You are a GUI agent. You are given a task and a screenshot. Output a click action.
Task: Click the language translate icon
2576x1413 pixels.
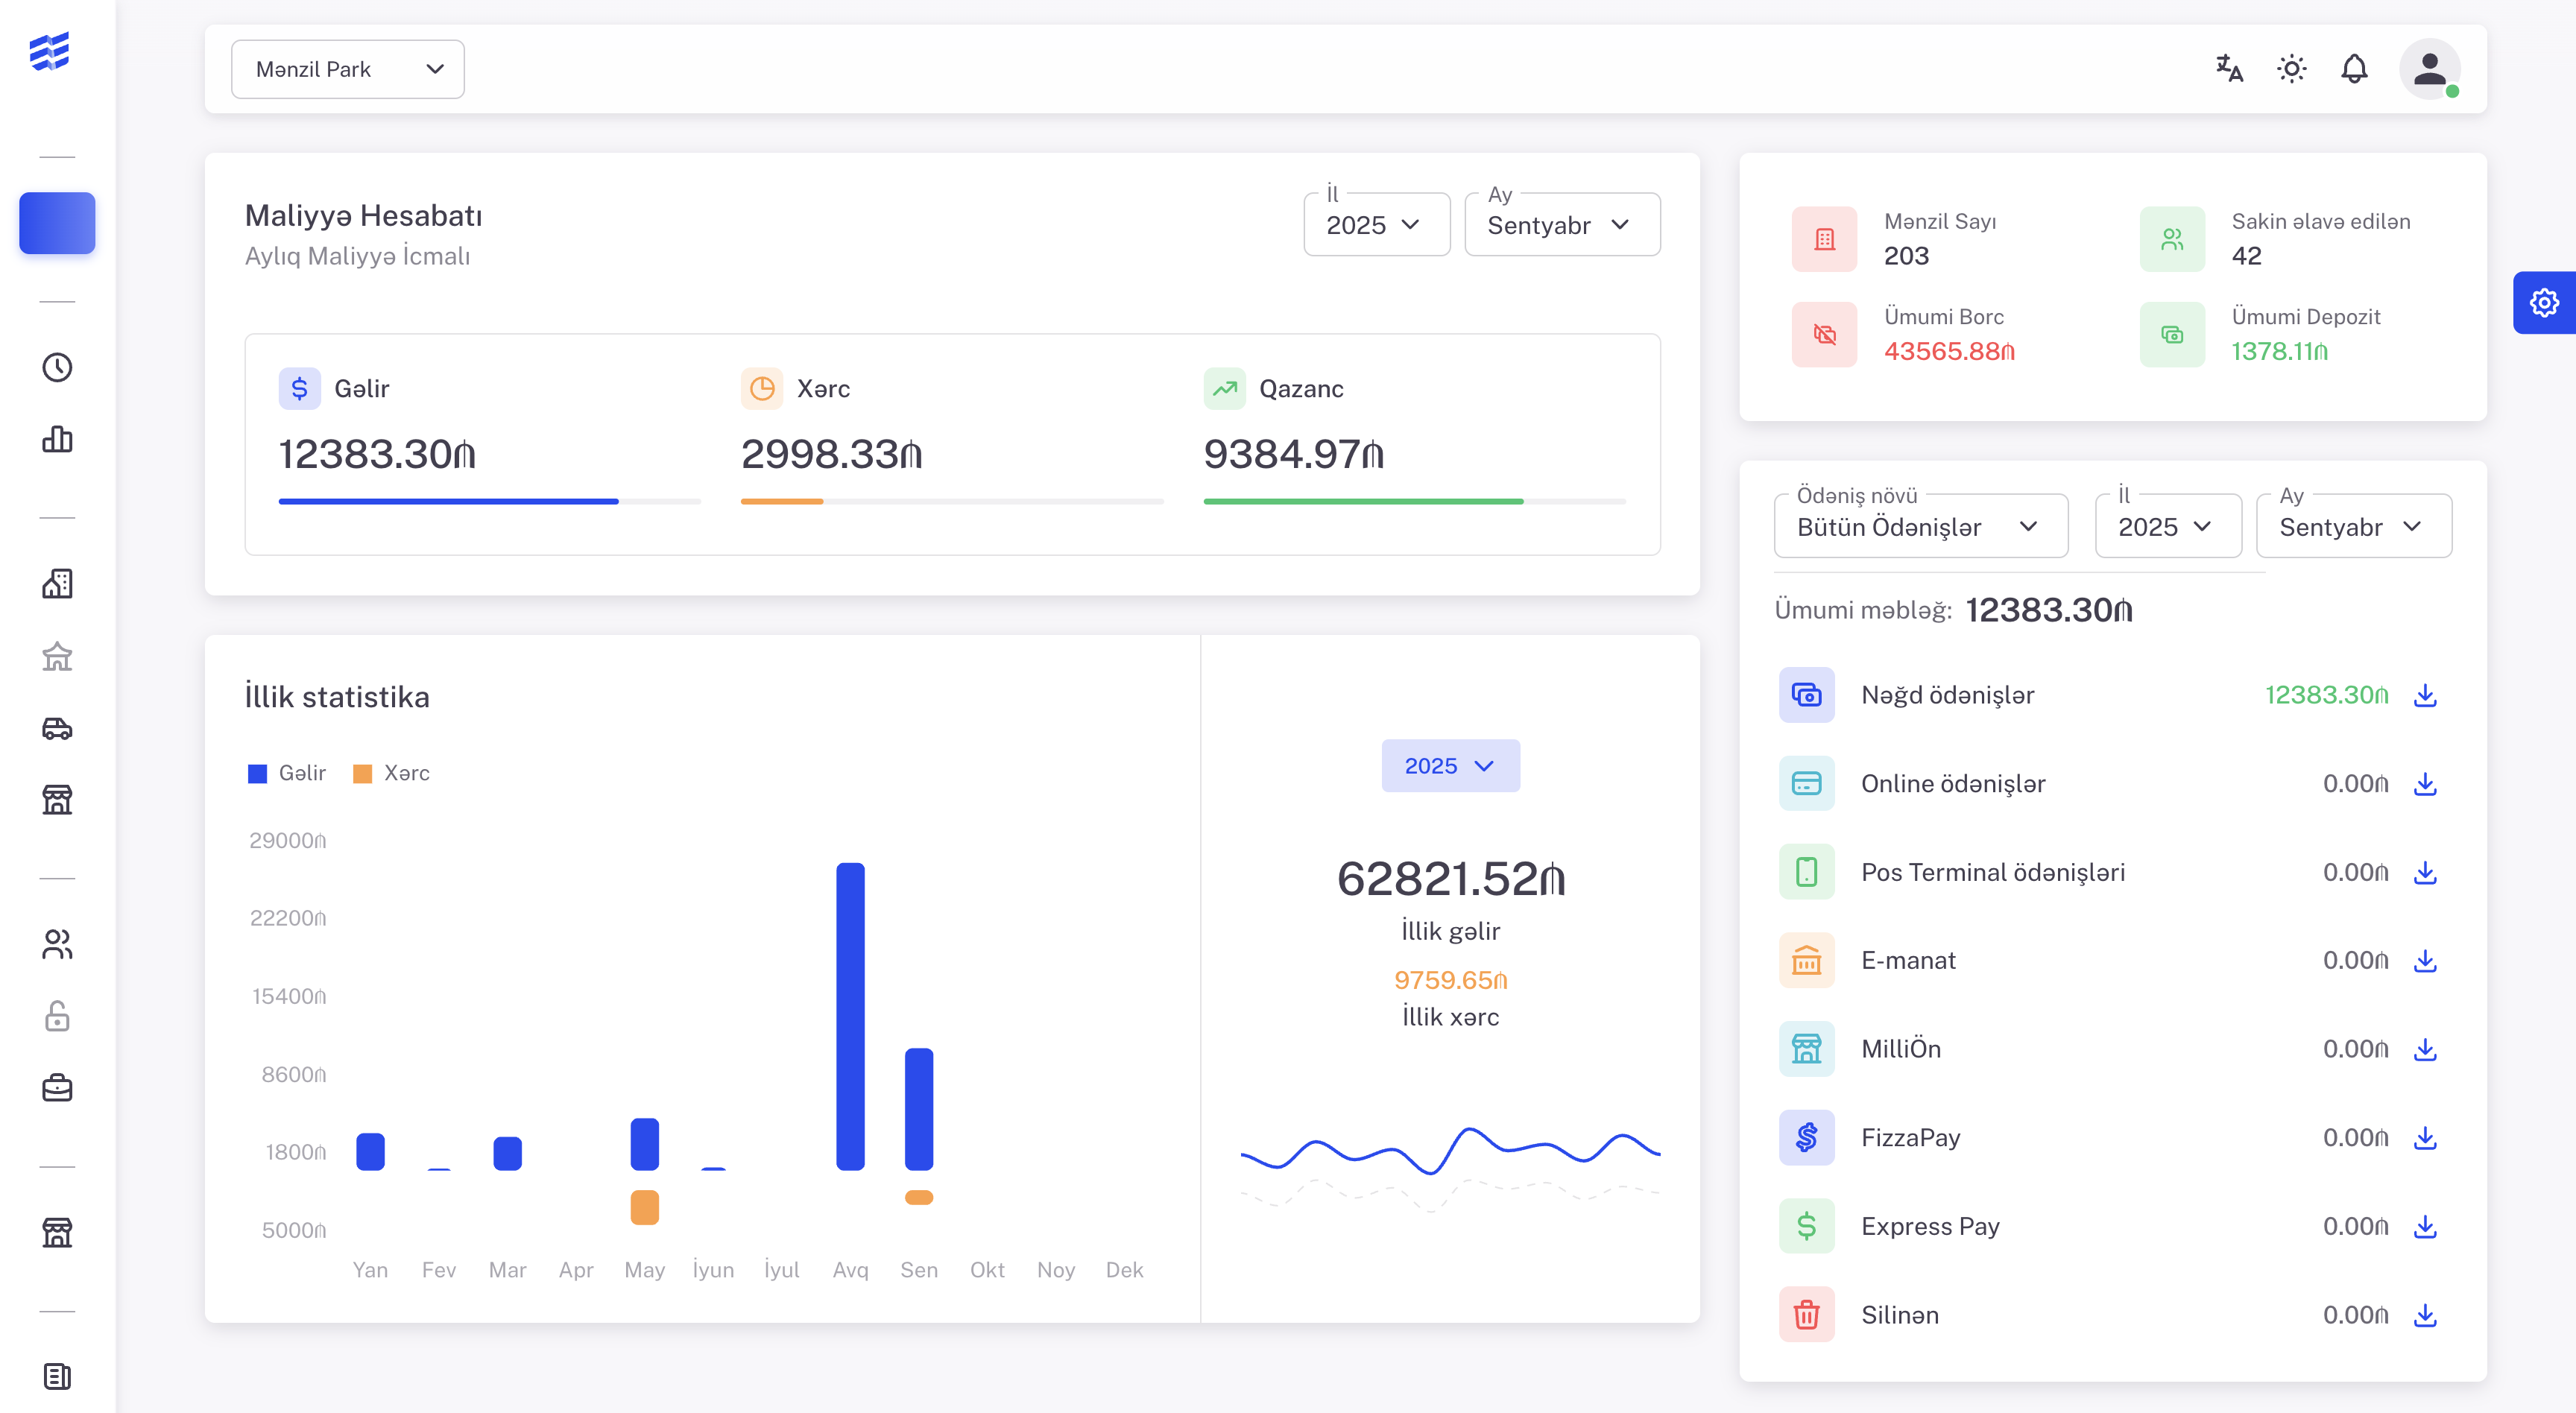click(2229, 69)
